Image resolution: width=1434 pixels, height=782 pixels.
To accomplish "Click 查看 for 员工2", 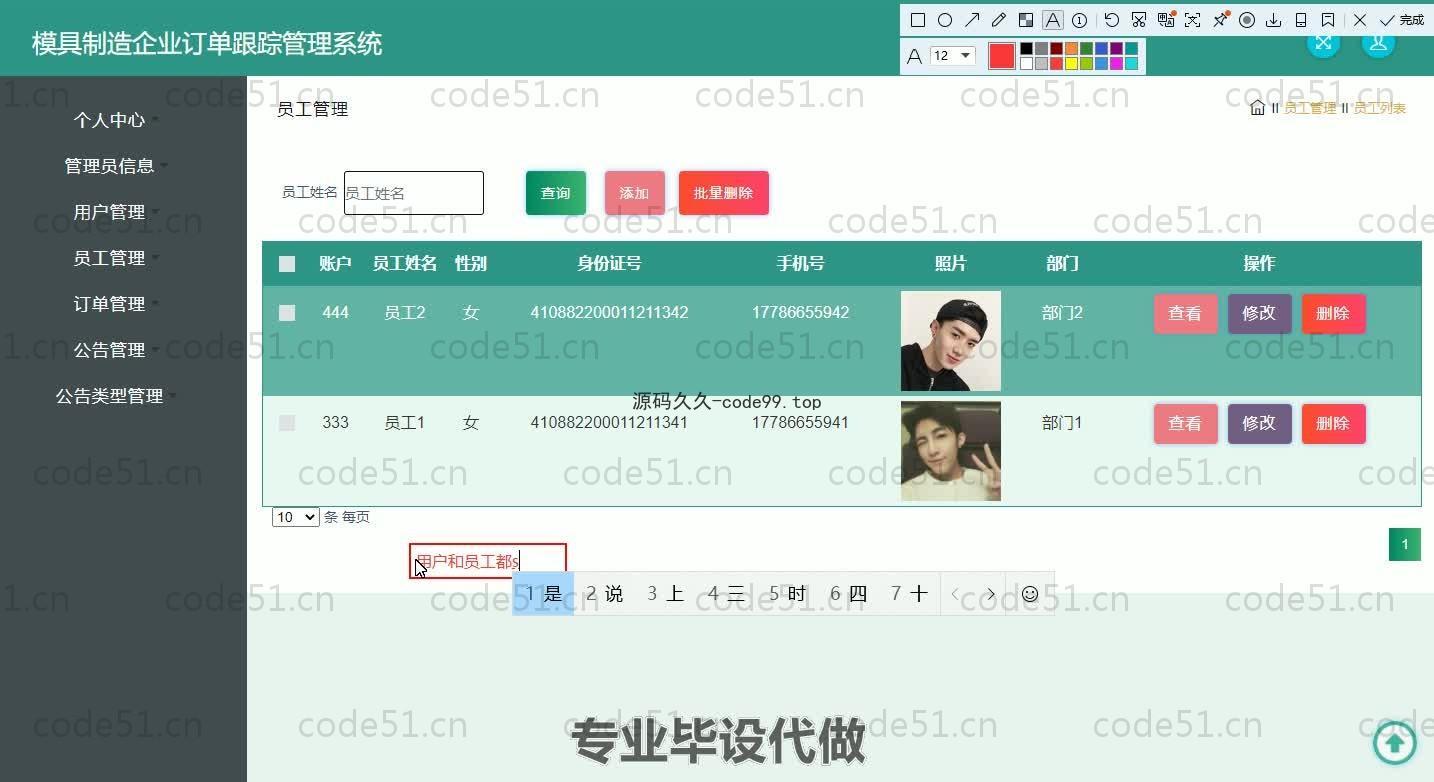I will (1185, 313).
